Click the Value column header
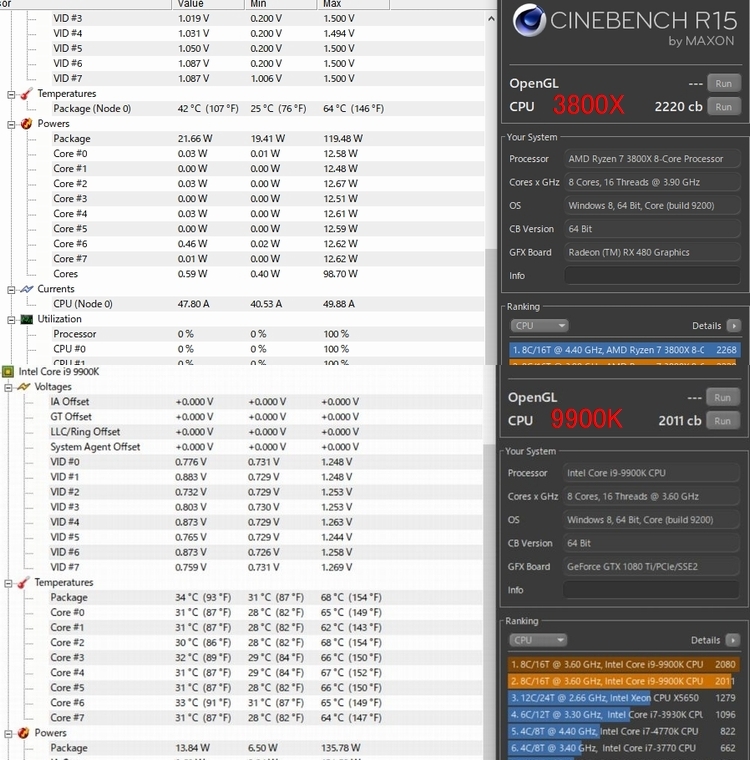Image resolution: width=750 pixels, height=760 pixels. tap(208, 4)
